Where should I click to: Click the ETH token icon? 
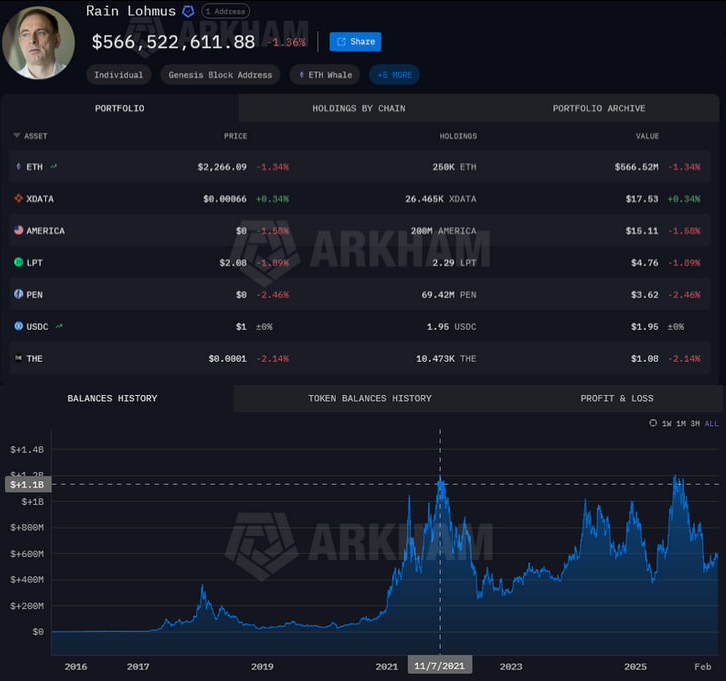pyautogui.click(x=19, y=166)
